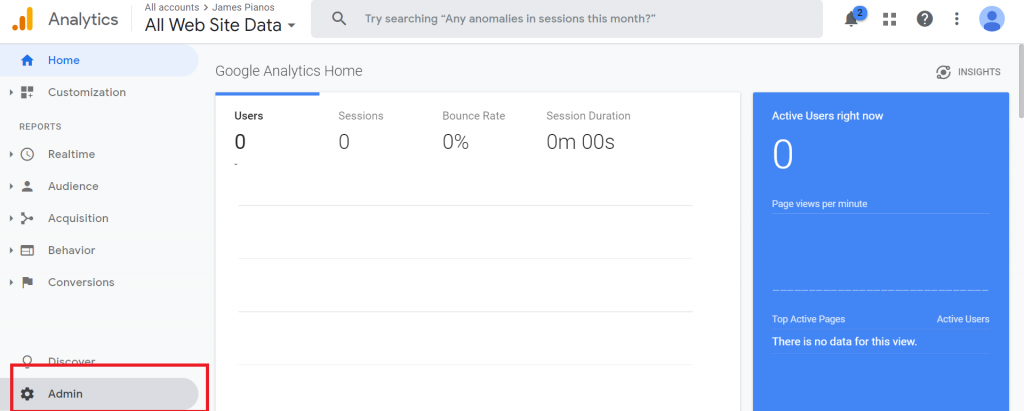Click the Insights icon
Viewport: 1024px width, 411px height.
(x=943, y=72)
